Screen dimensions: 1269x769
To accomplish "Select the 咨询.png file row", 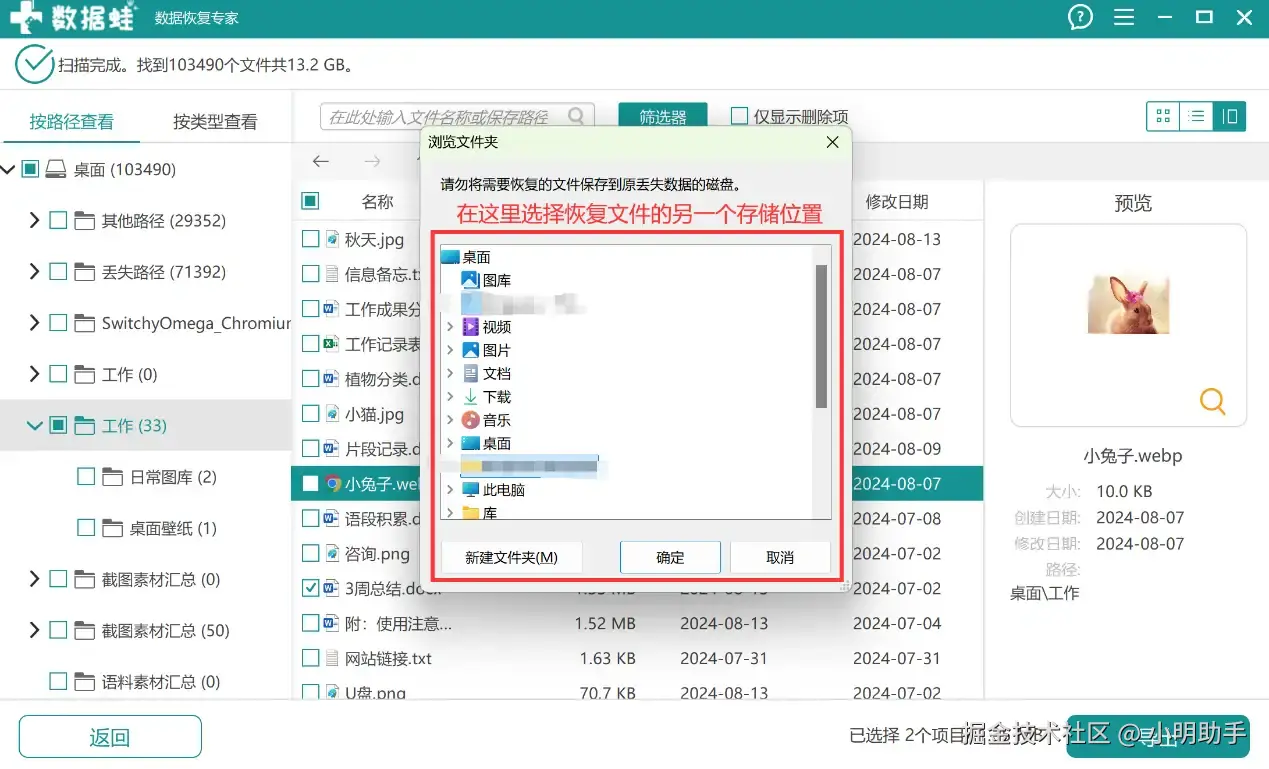I will click(x=637, y=554).
